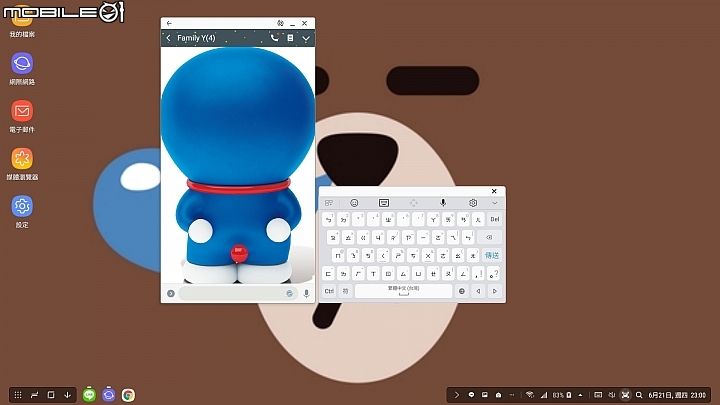Open keyboard emoji panel
This screenshot has height=405, width=720.
click(354, 203)
